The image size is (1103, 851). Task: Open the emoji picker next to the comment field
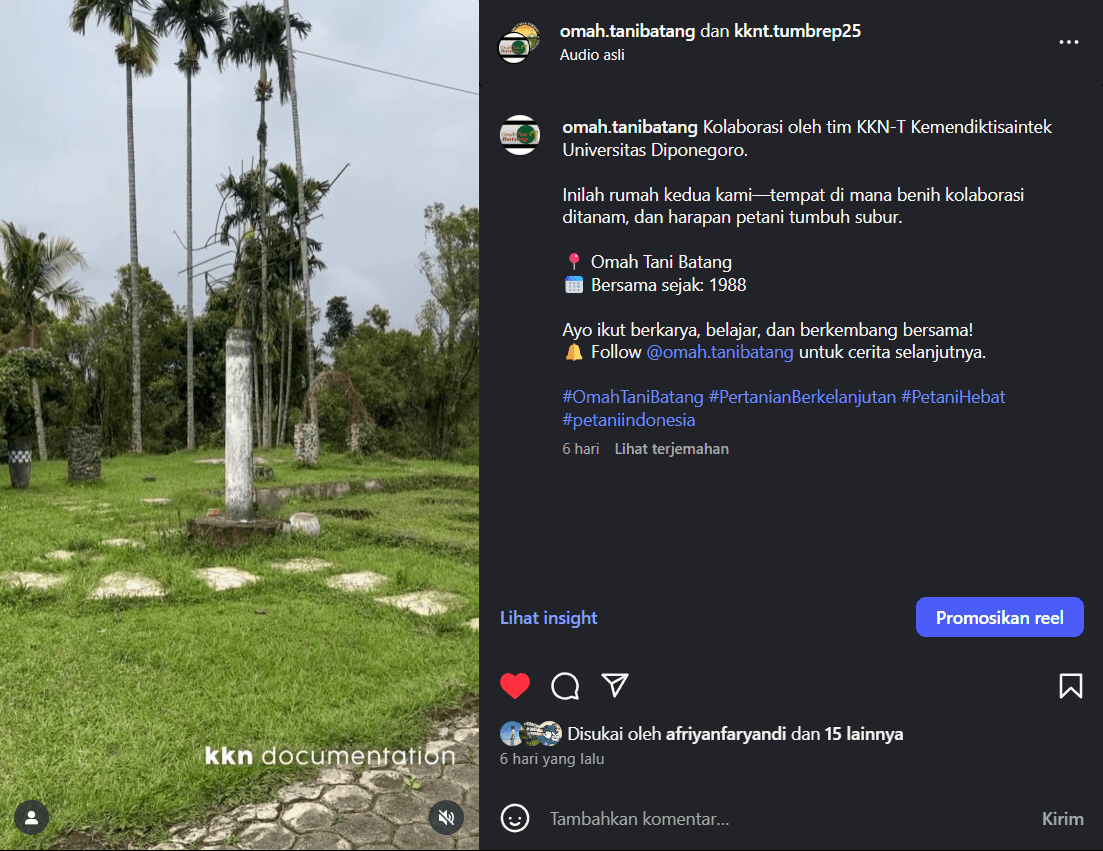514,818
